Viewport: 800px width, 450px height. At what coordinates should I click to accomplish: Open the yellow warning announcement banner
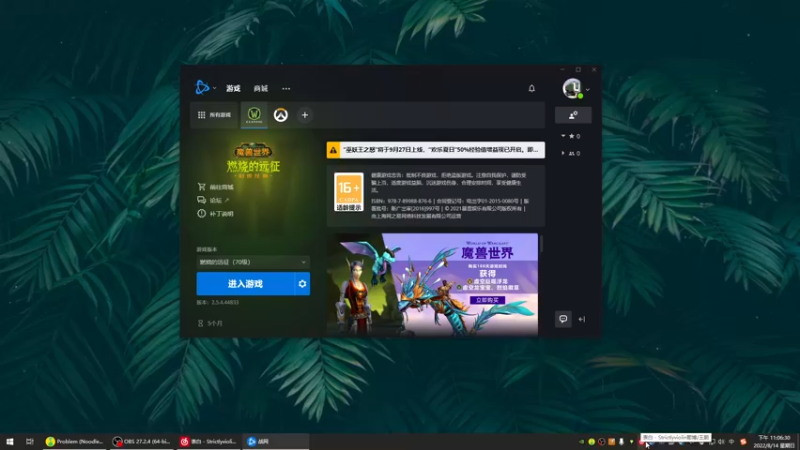(436, 149)
